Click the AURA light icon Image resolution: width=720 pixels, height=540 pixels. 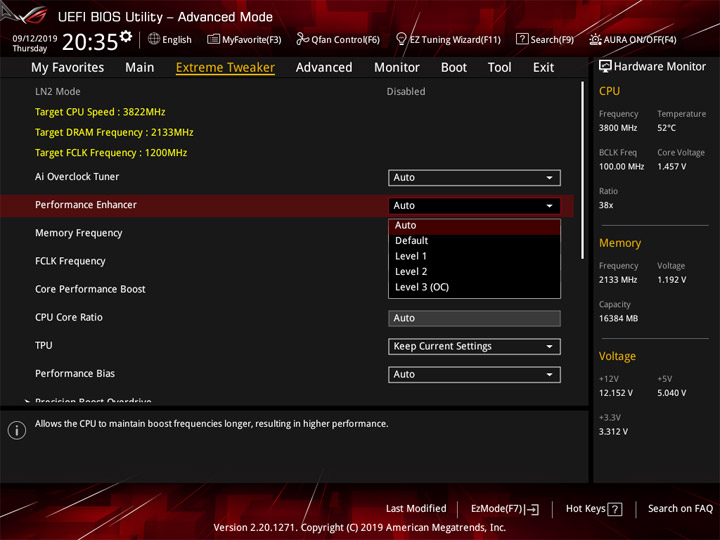pos(595,39)
